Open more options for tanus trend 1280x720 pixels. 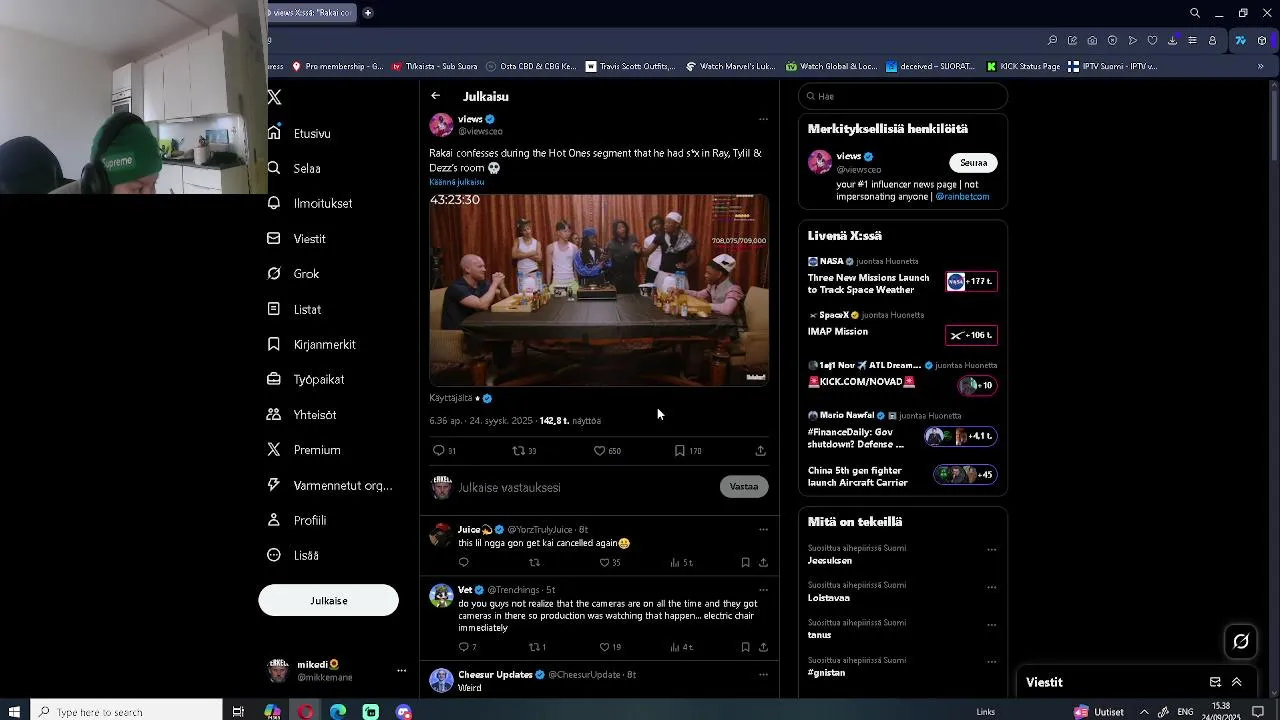(x=992, y=624)
